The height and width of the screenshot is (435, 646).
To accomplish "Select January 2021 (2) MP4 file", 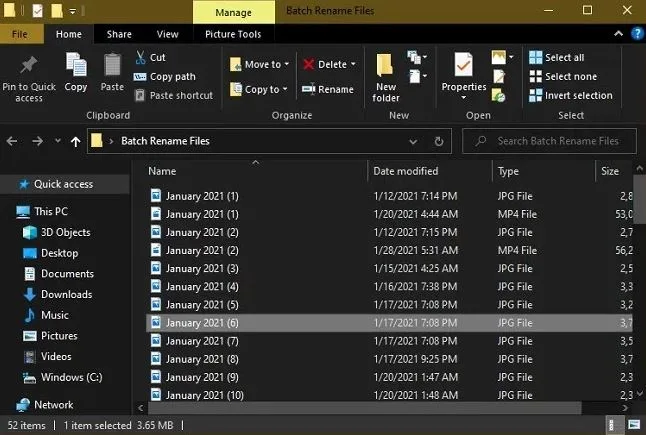I will pyautogui.click(x=389, y=250).
